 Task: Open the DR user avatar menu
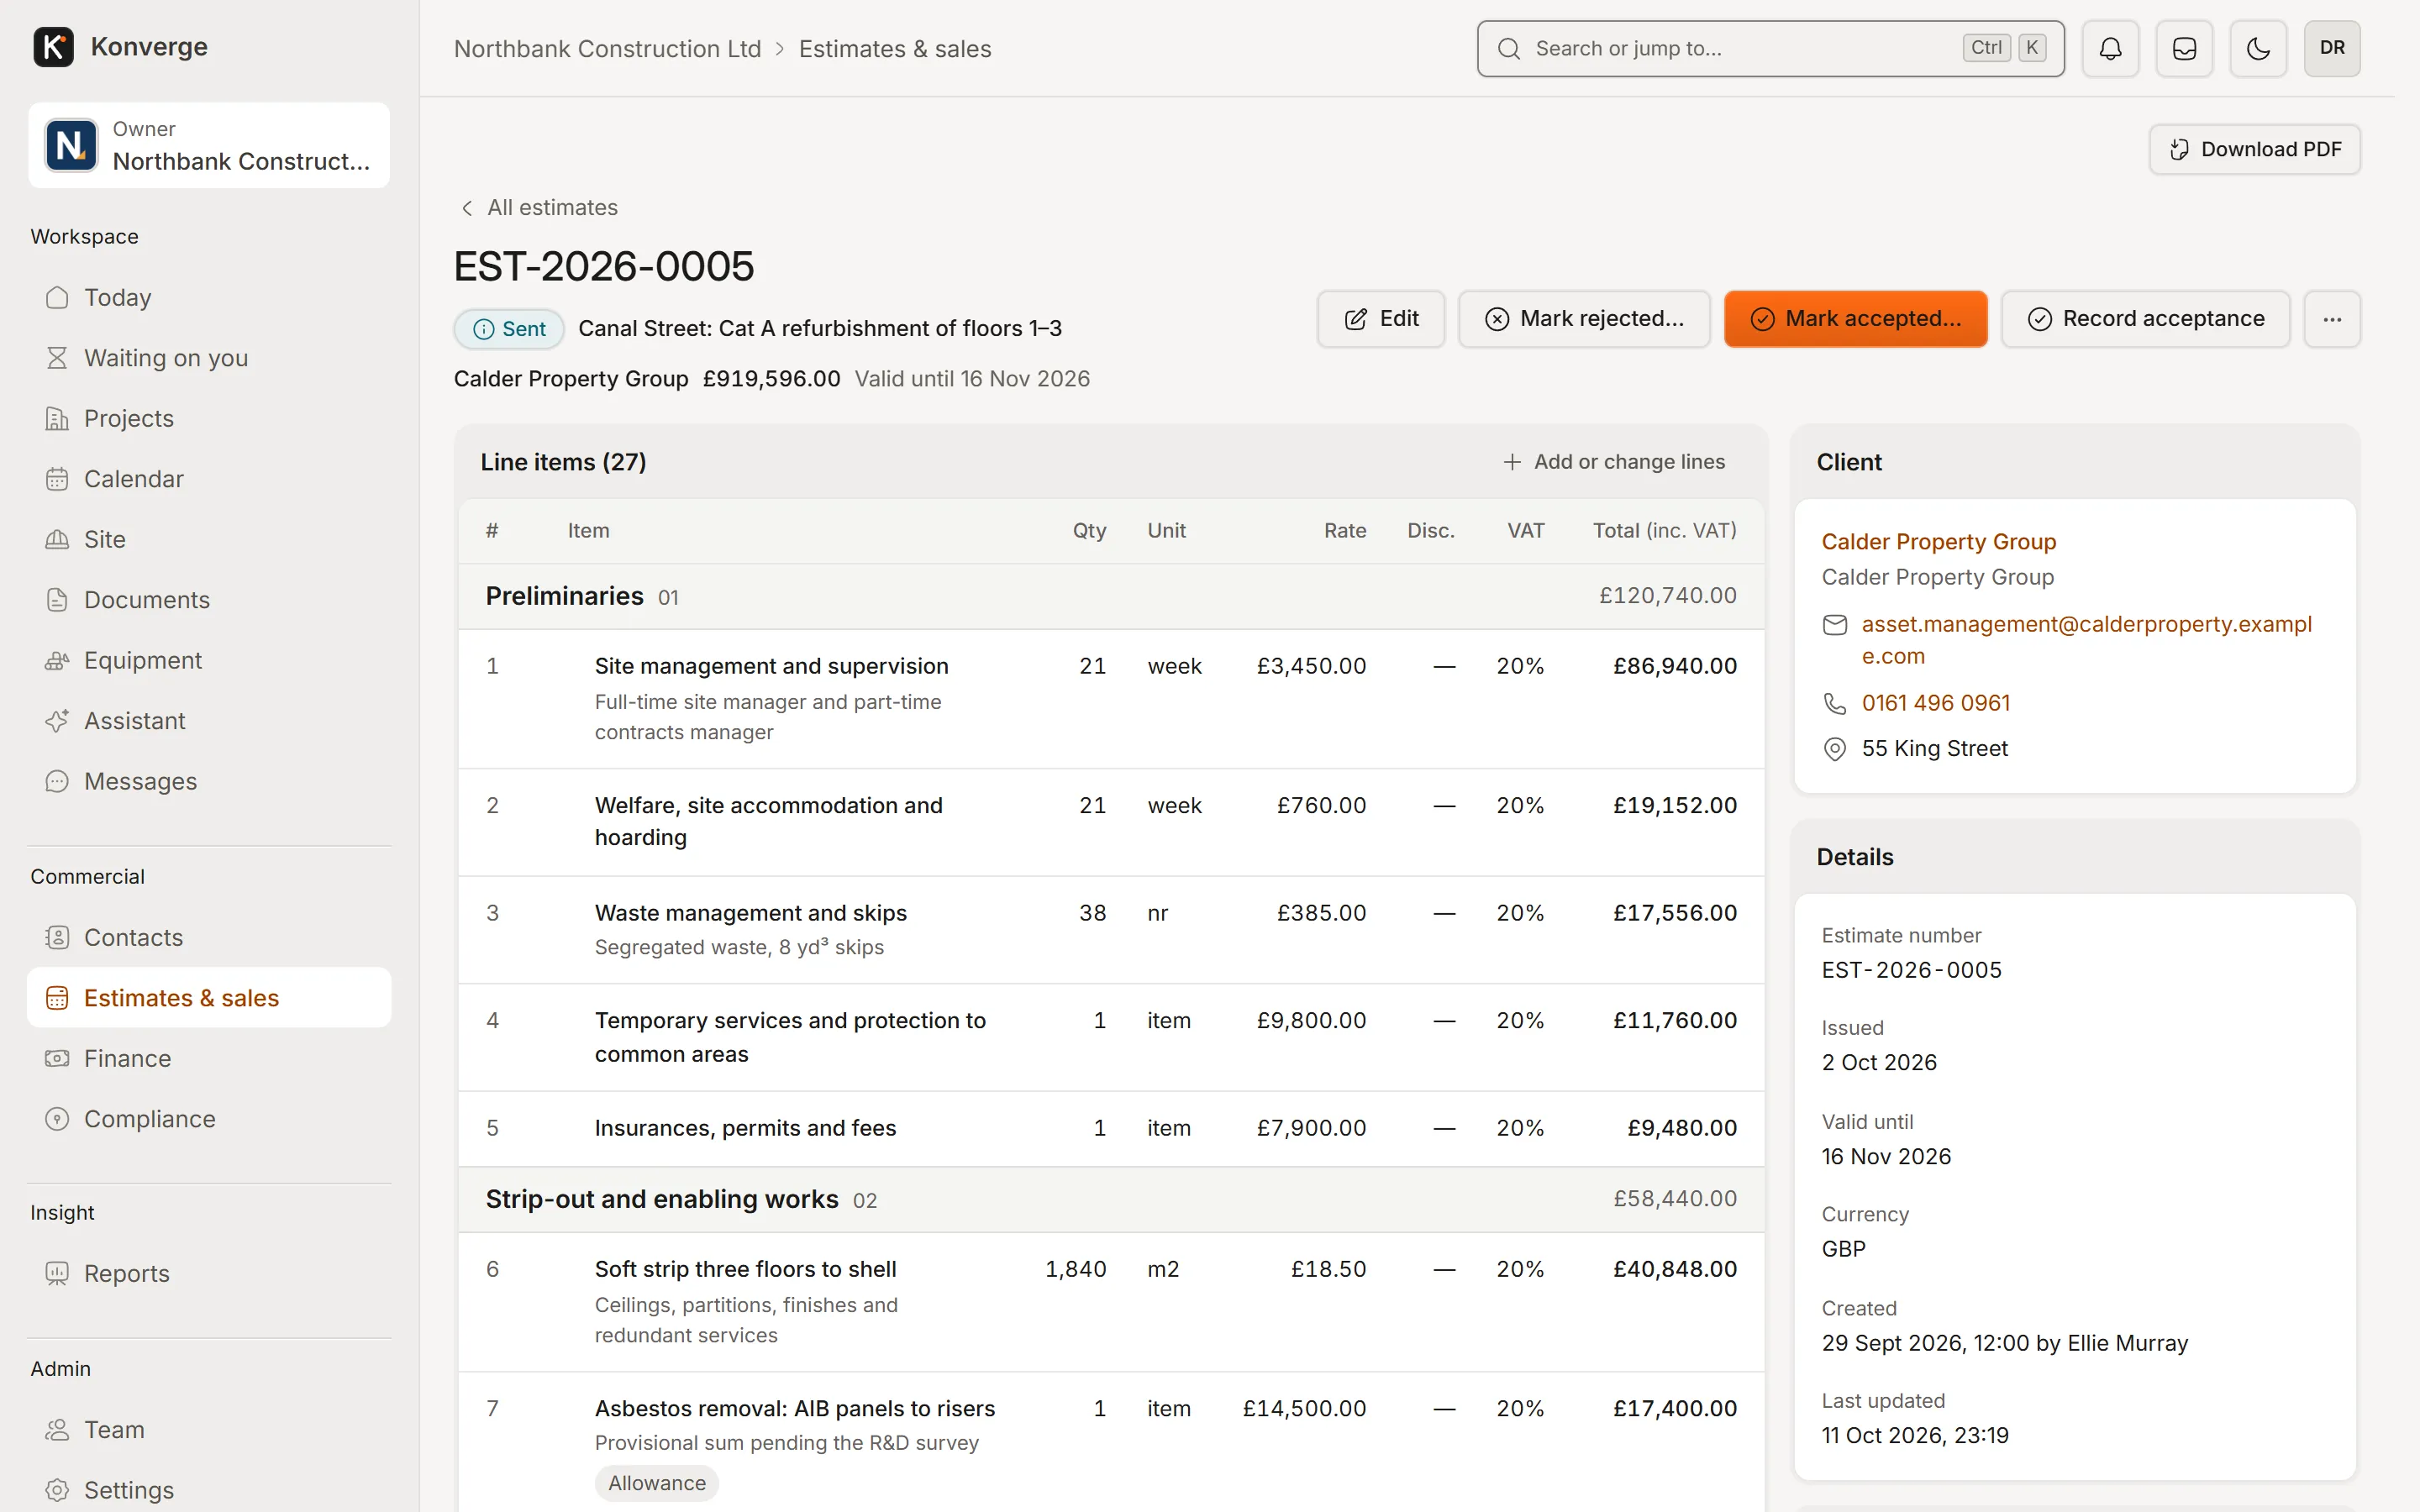click(x=2332, y=48)
